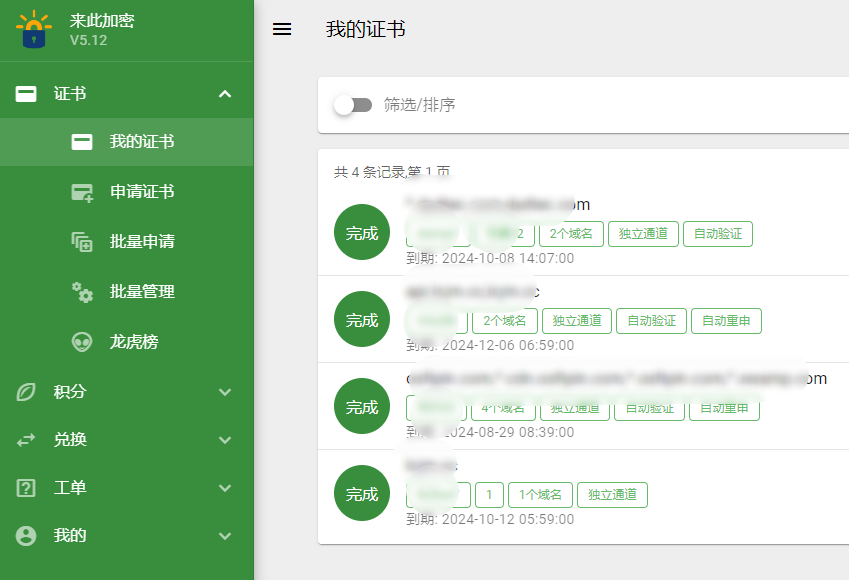
Task: Click the 兑换 swap arrows icon
Action: pos(26,440)
